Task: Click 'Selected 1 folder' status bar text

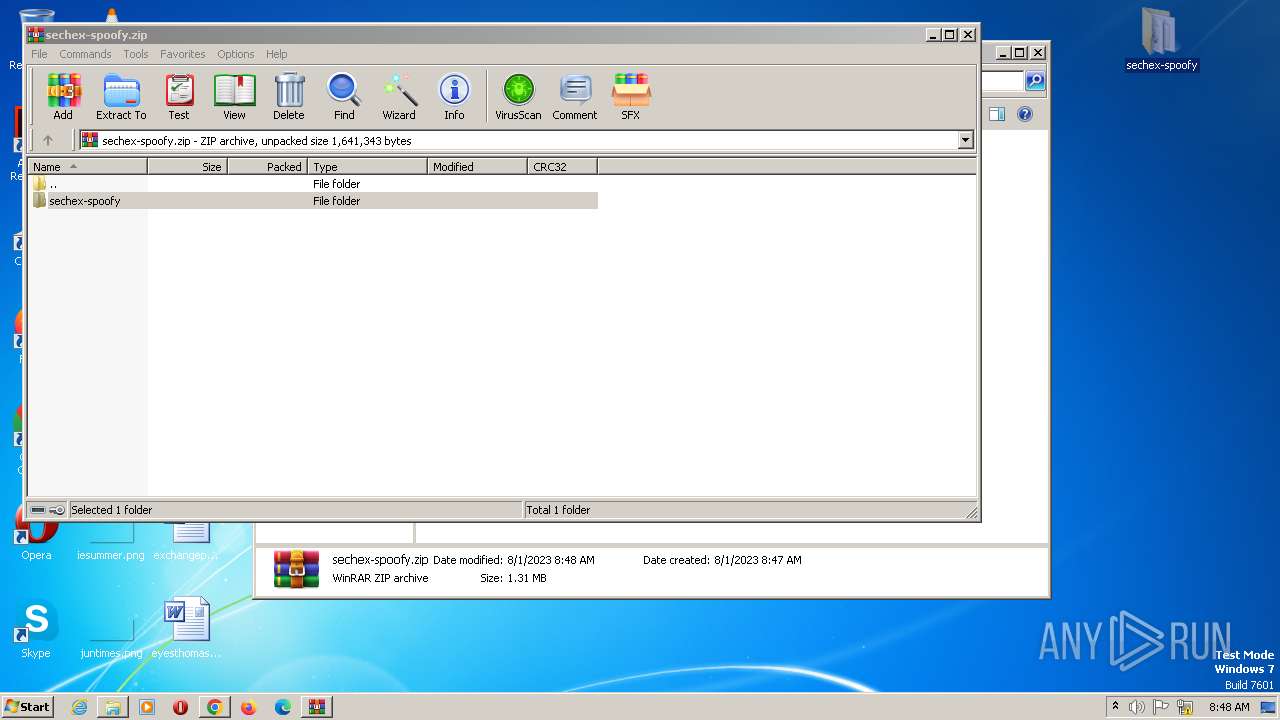Action: point(112,510)
